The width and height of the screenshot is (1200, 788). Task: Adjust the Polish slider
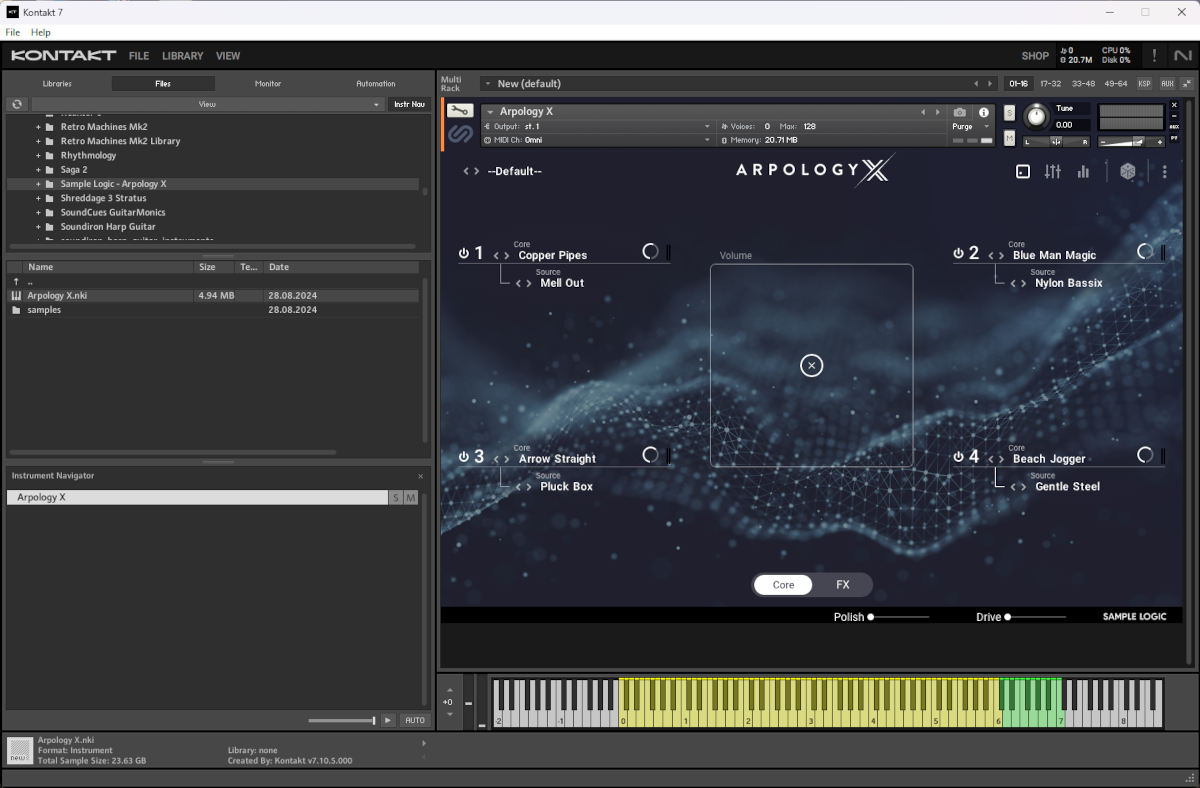pyautogui.click(x=899, y=617)
